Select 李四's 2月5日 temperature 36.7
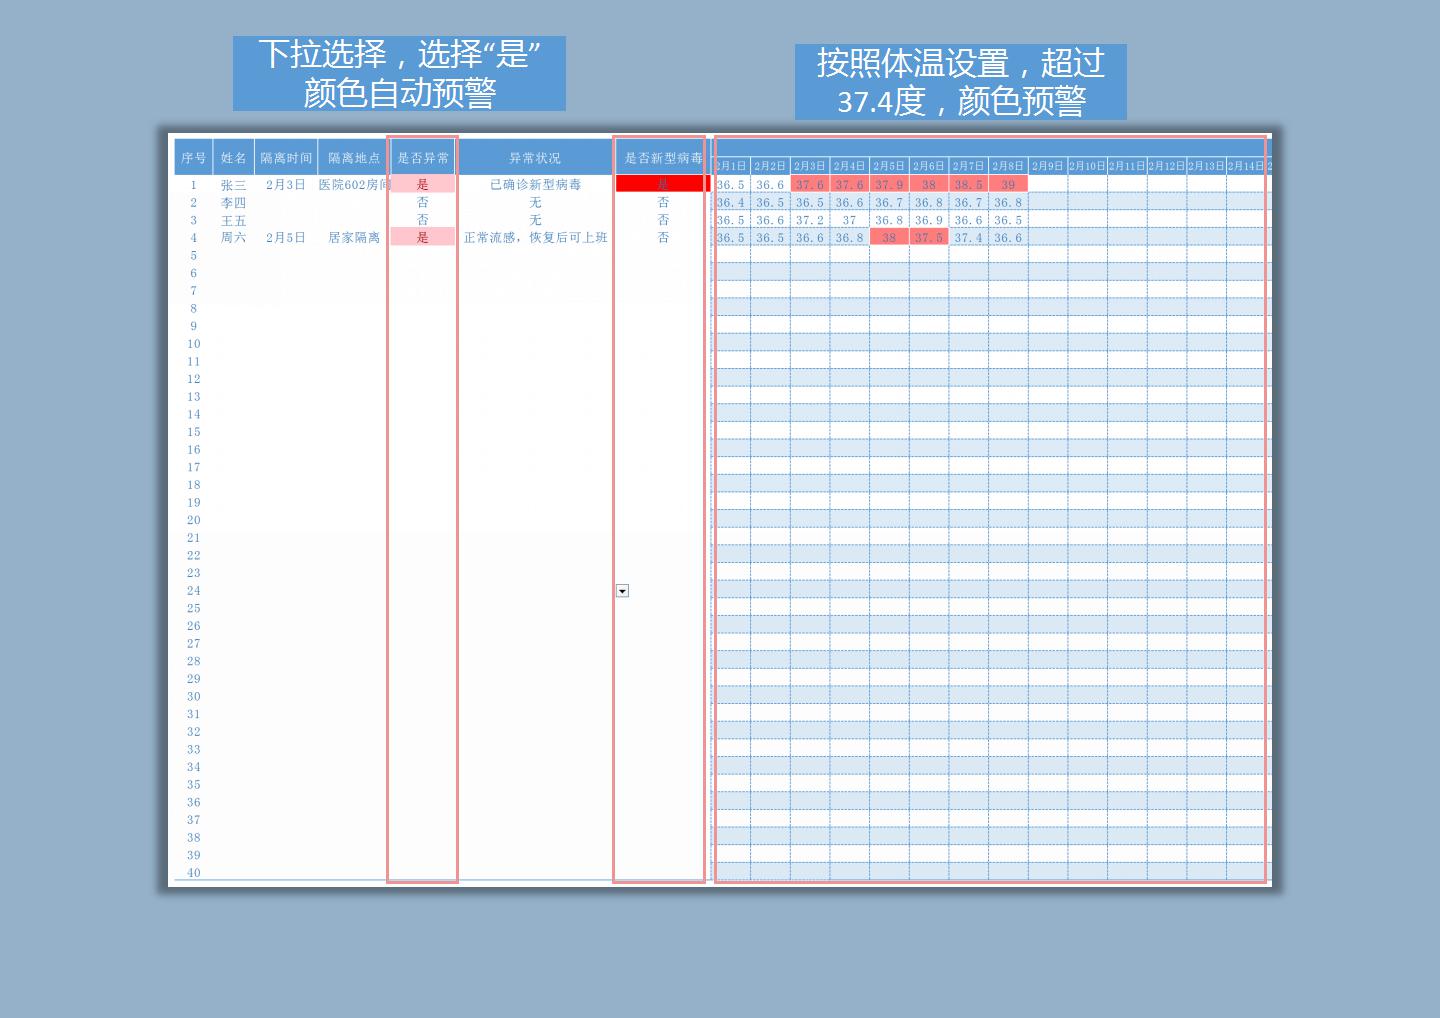This screenshot has height=1018, width=1440. point(889,203)
